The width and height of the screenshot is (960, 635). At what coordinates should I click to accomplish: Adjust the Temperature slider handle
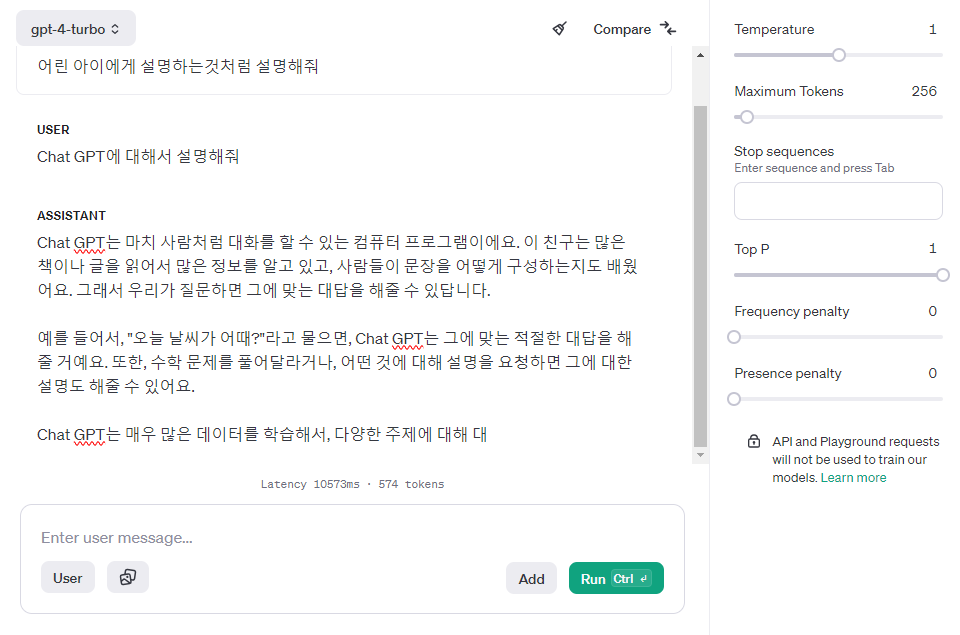tap(839, 55)
